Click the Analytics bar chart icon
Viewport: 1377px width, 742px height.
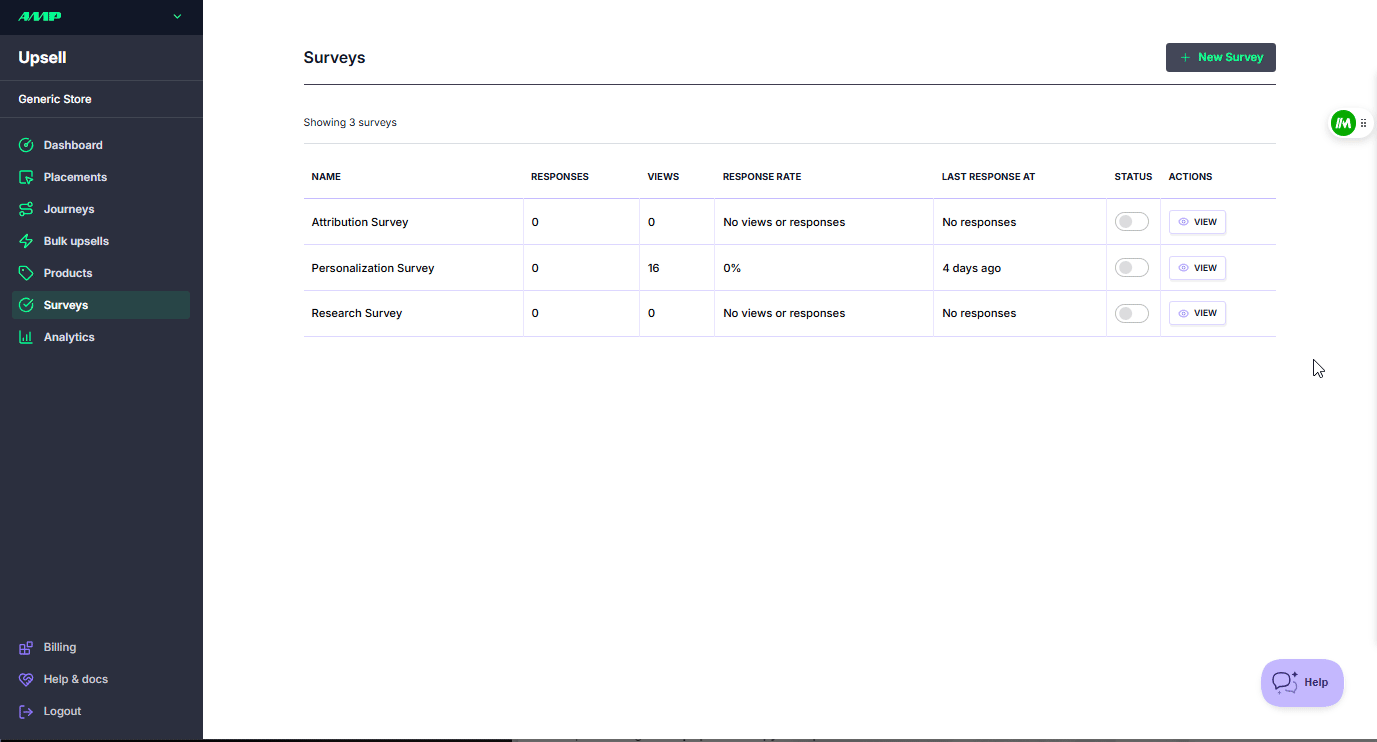click(26, 337)
